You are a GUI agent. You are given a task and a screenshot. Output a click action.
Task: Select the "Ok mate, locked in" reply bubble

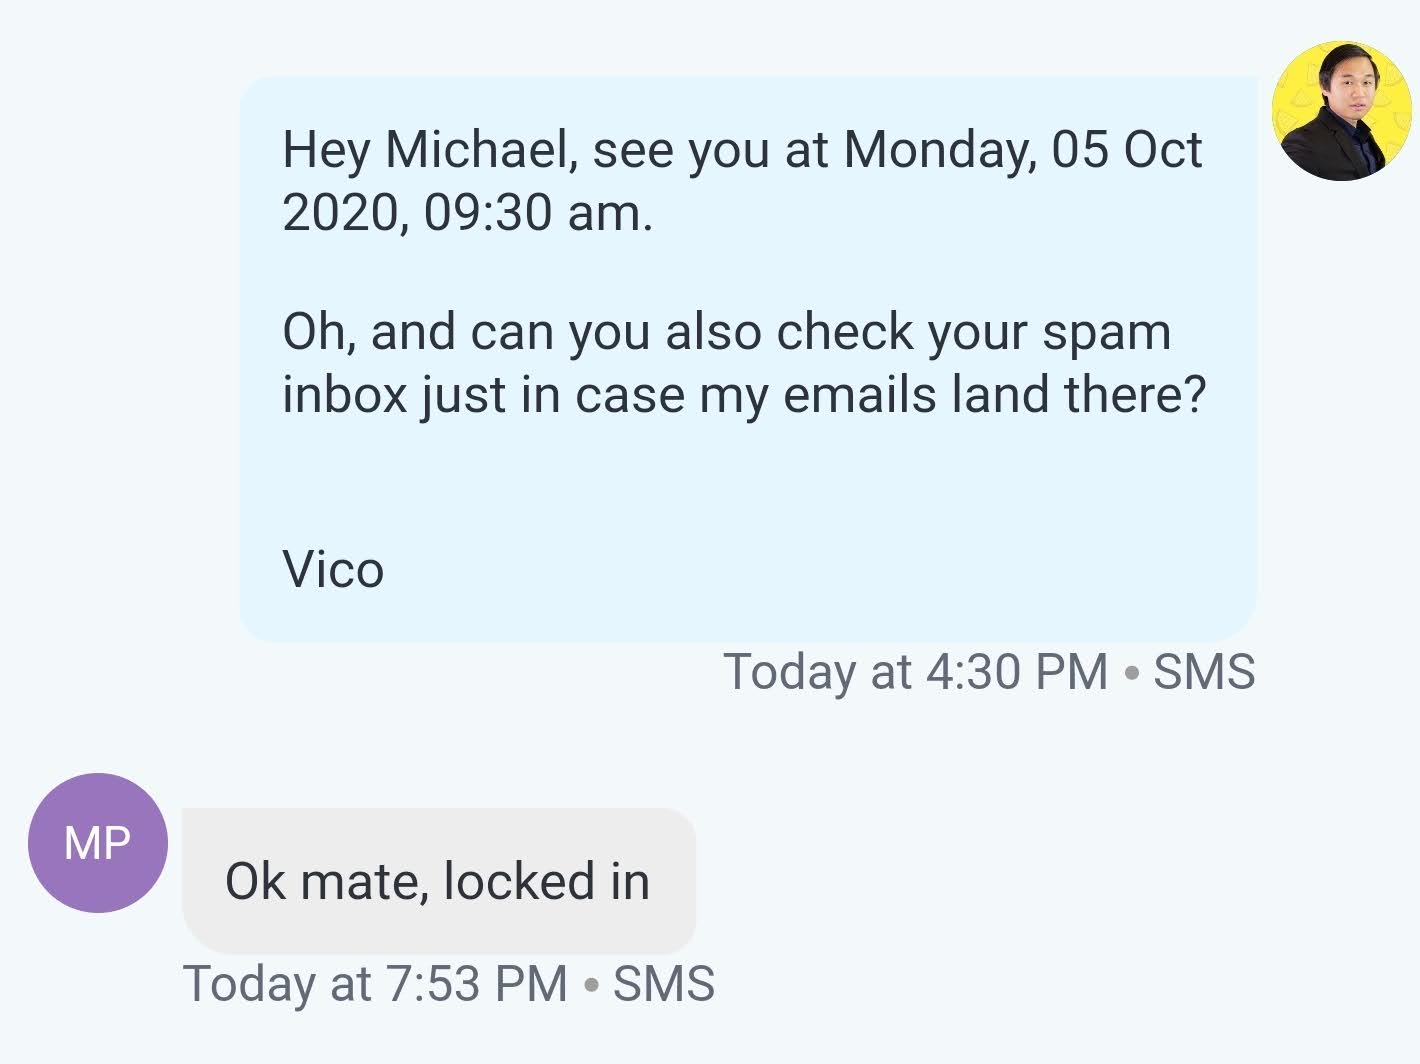[x=438, y=881]
